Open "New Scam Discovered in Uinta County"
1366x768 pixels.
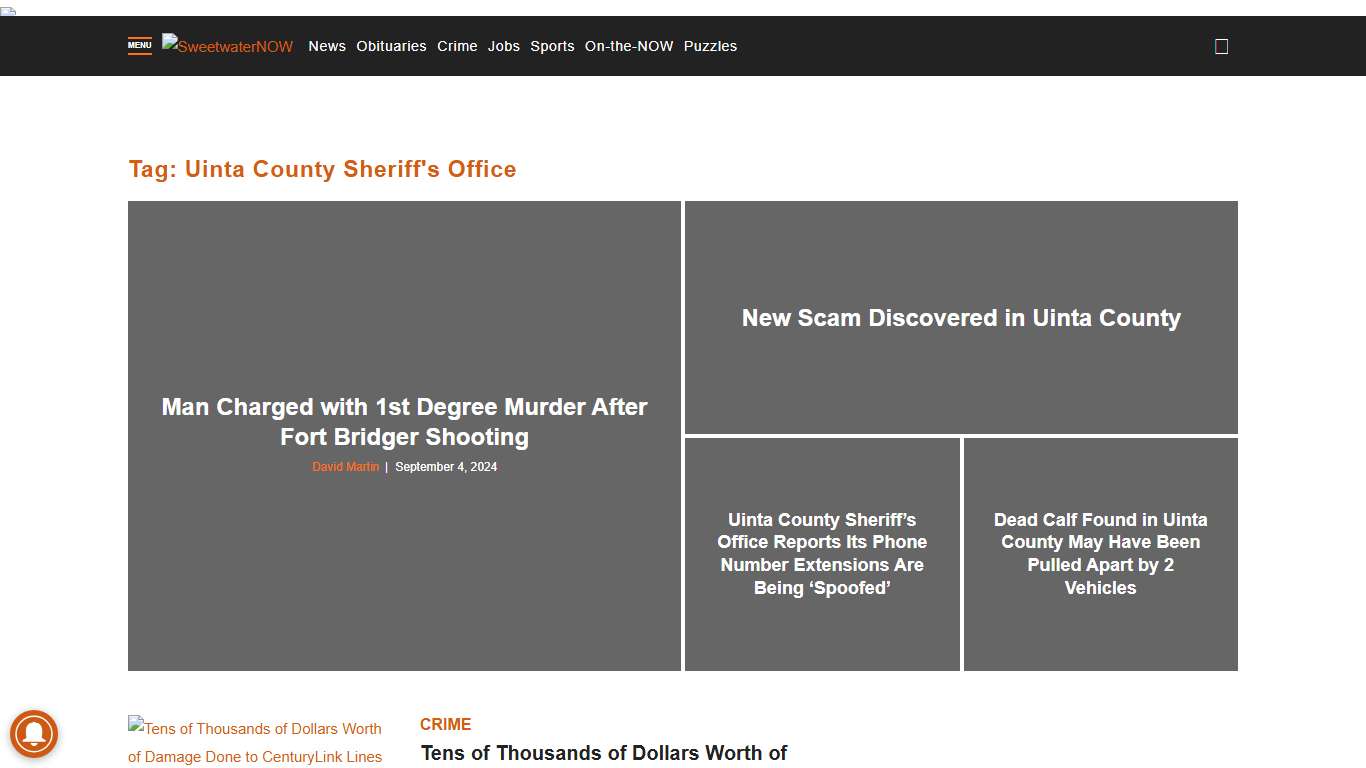point(961,318)
